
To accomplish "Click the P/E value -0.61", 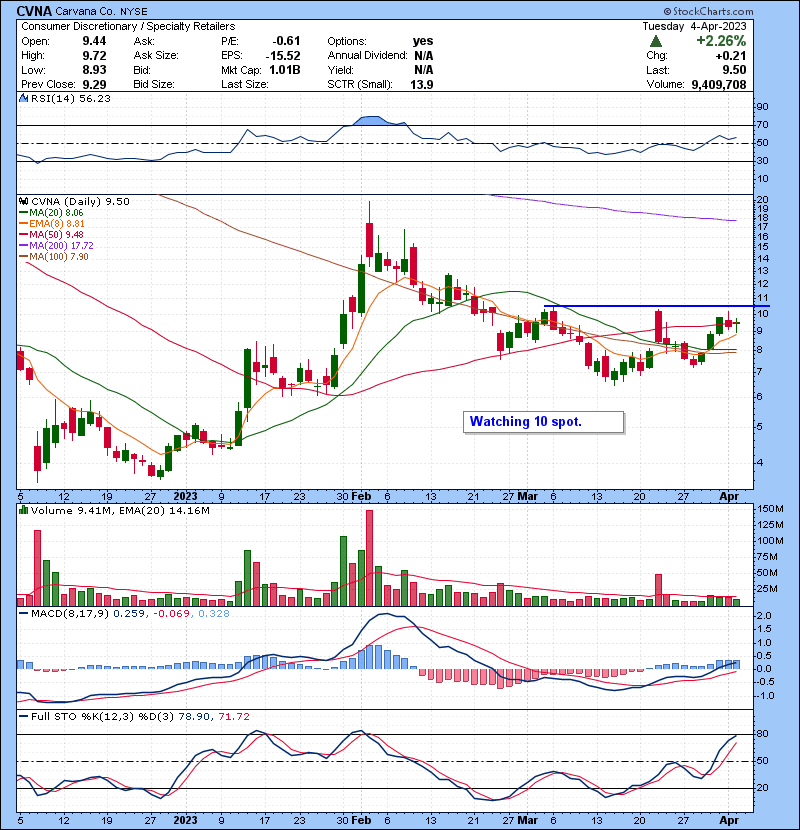I will pyautogui.click(x=286, y=41).
